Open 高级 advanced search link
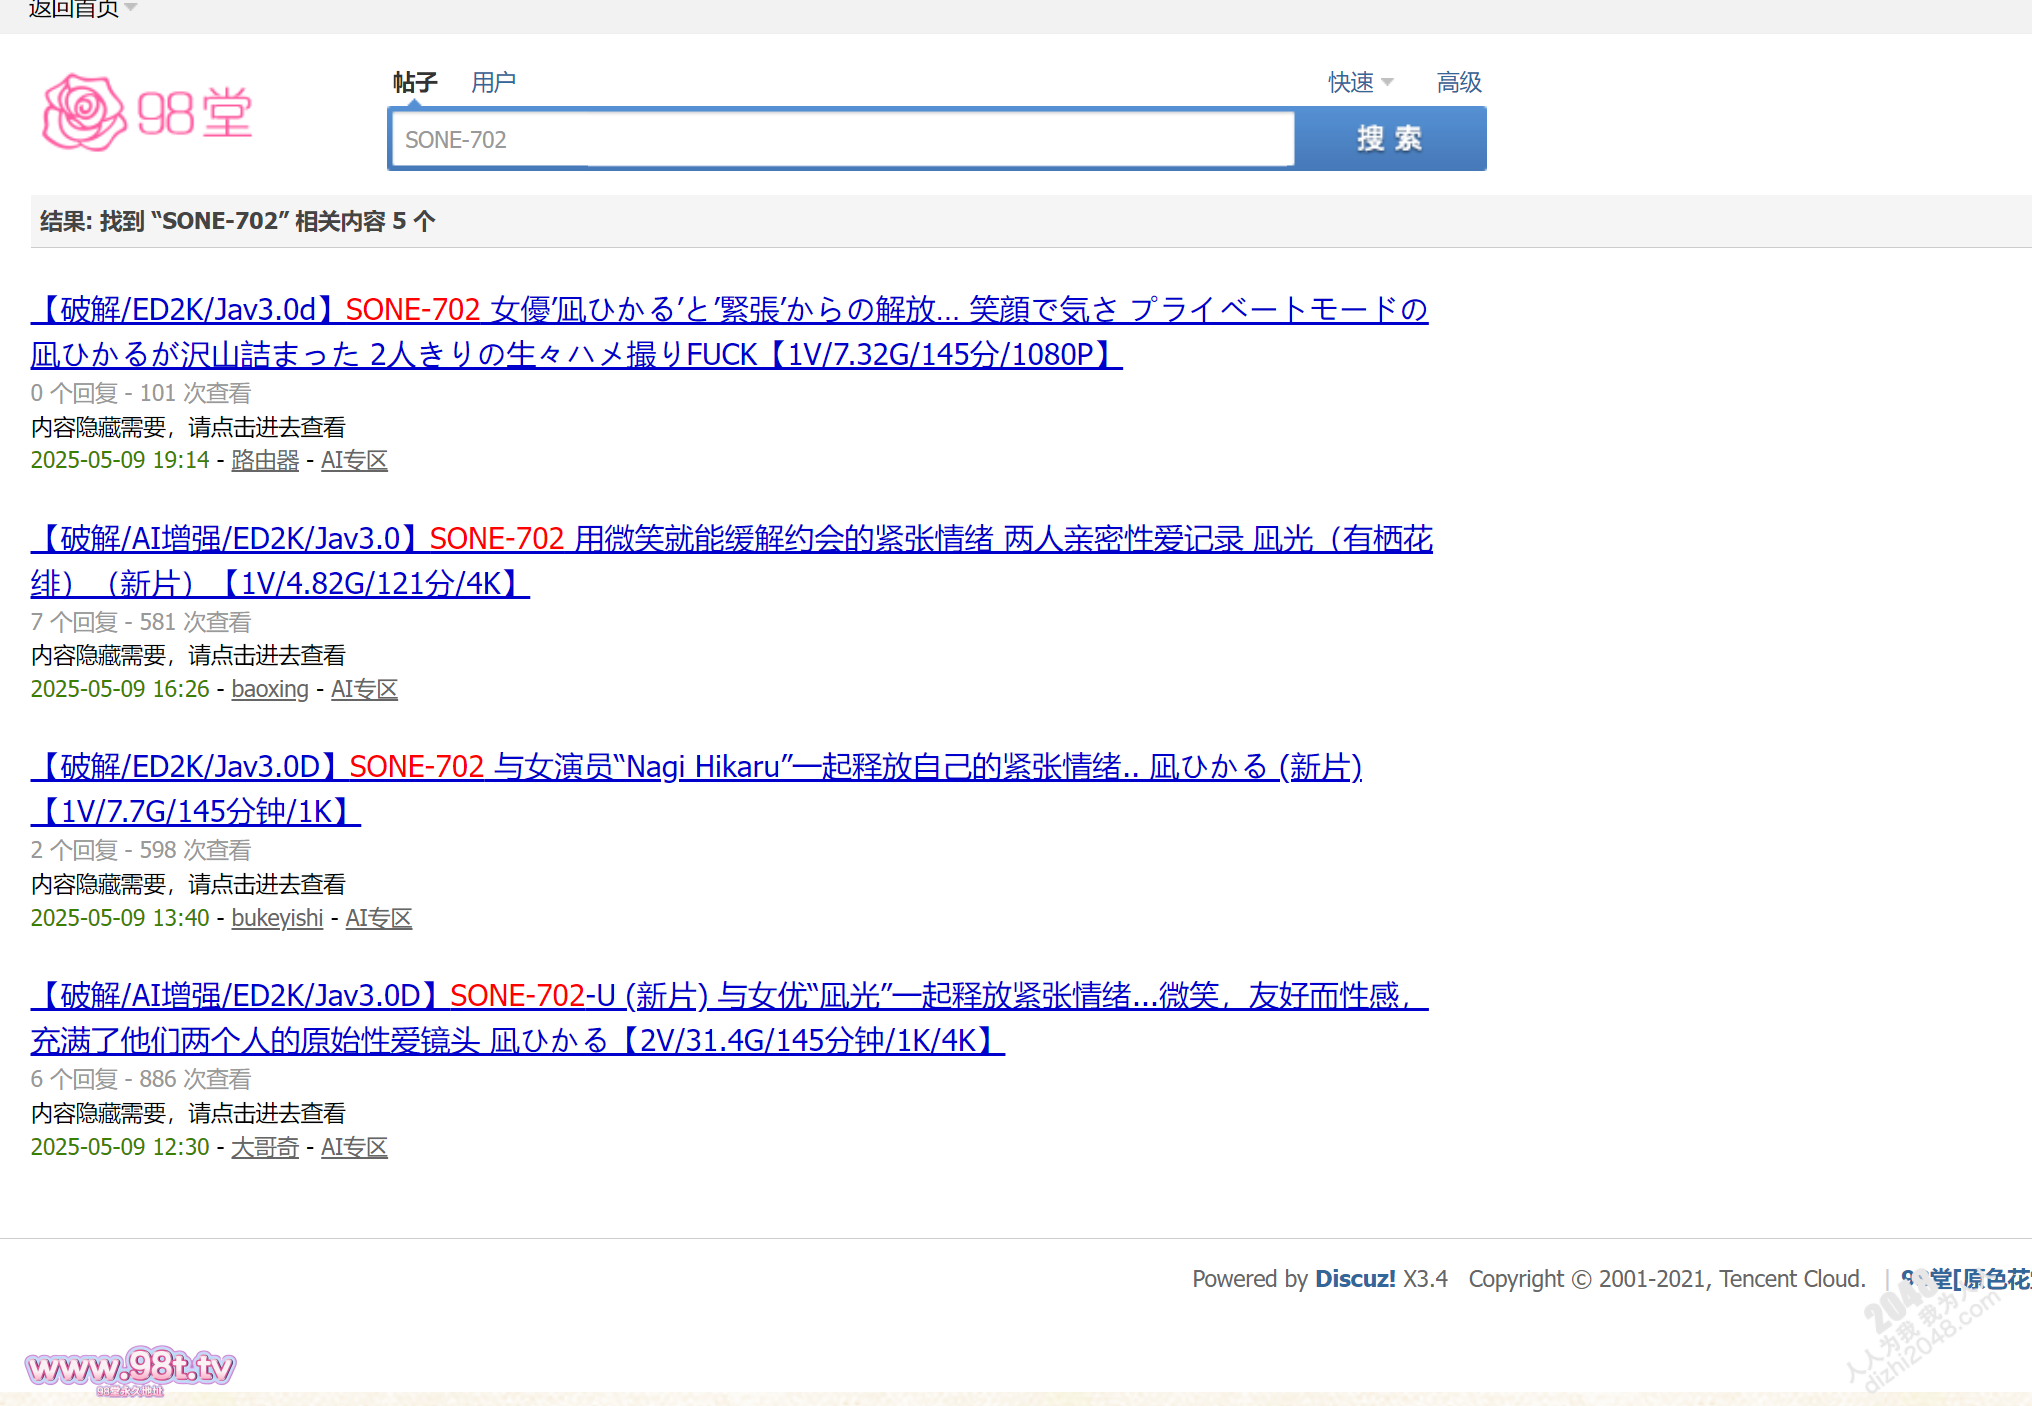This screenshot has width=2032, height=1406. click(x=1458, y=82)
